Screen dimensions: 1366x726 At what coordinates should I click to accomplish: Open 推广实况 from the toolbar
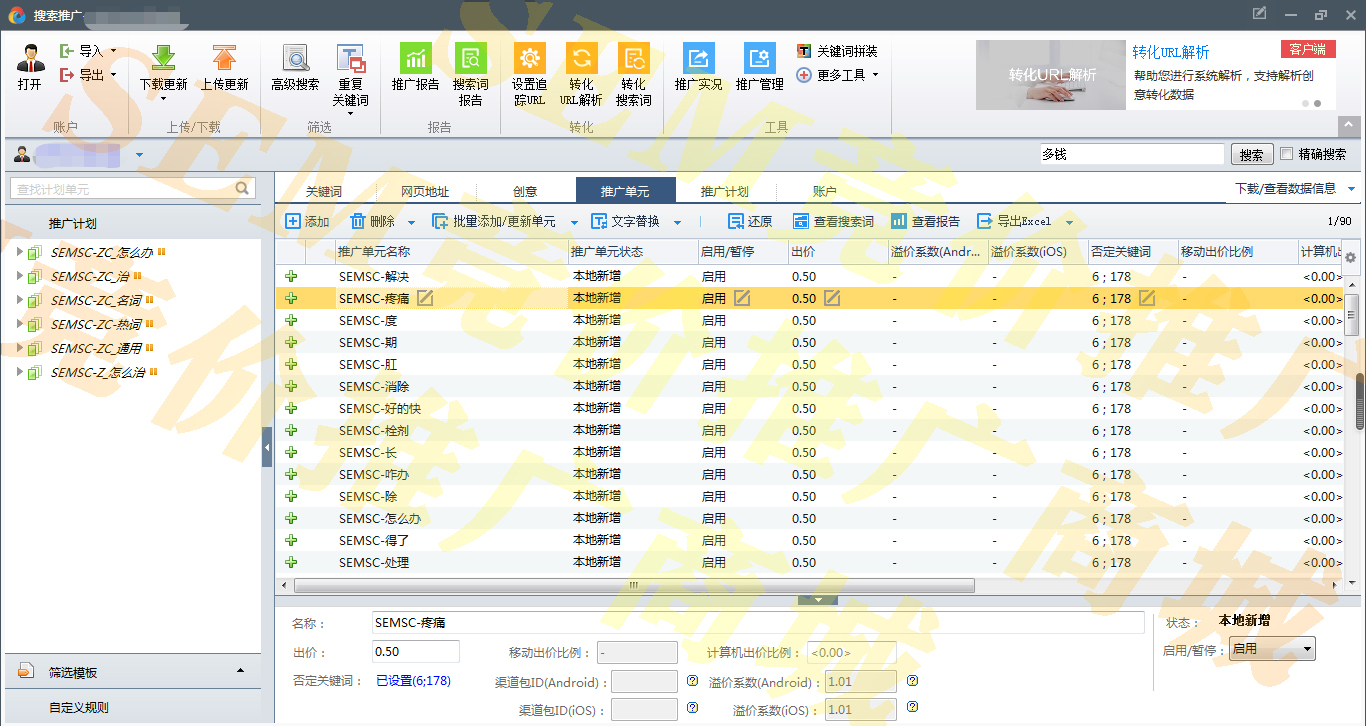click(x=698, y=59)
